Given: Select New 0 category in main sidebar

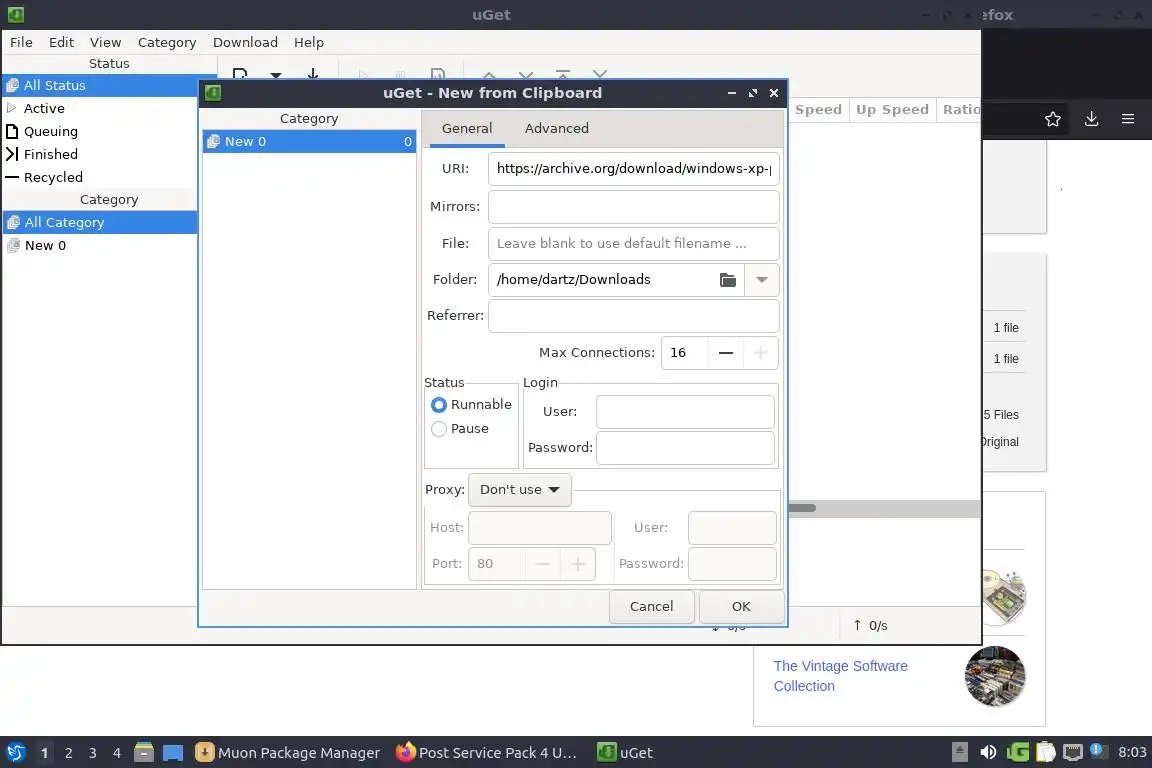Looking at the screenshot, I should coord(100,245).
